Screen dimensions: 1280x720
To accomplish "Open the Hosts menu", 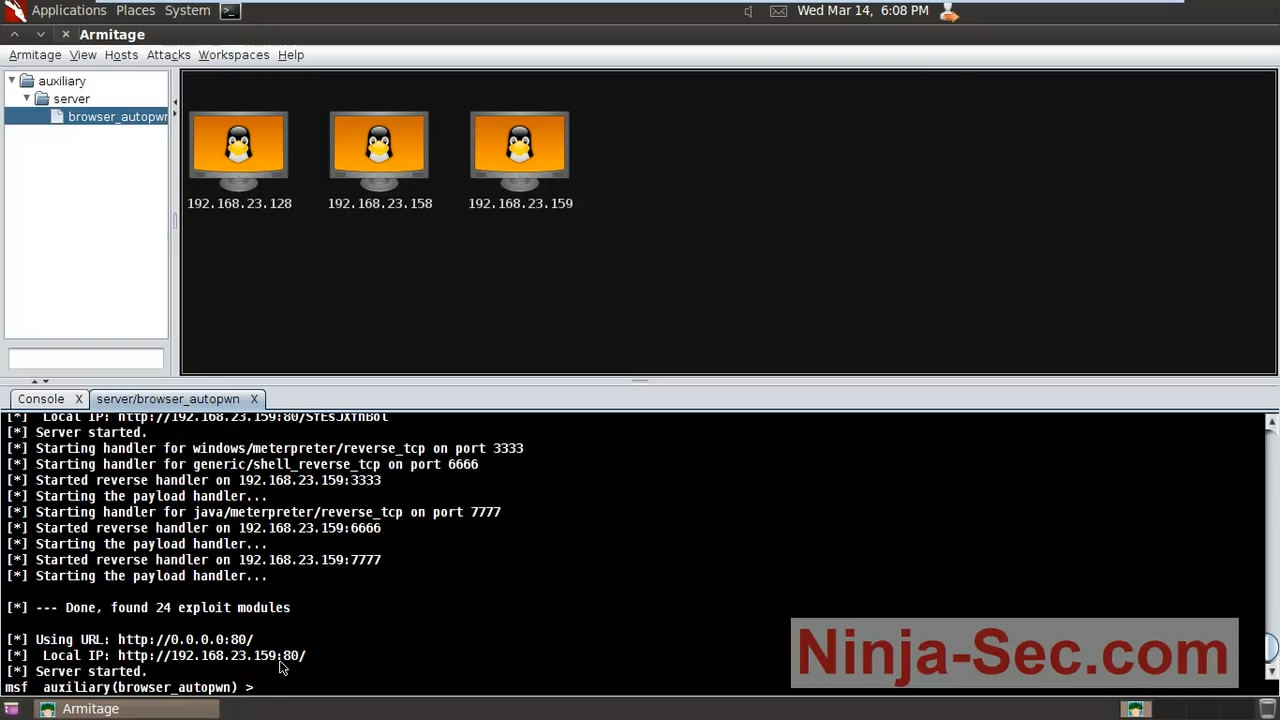I will click(121, 55).
